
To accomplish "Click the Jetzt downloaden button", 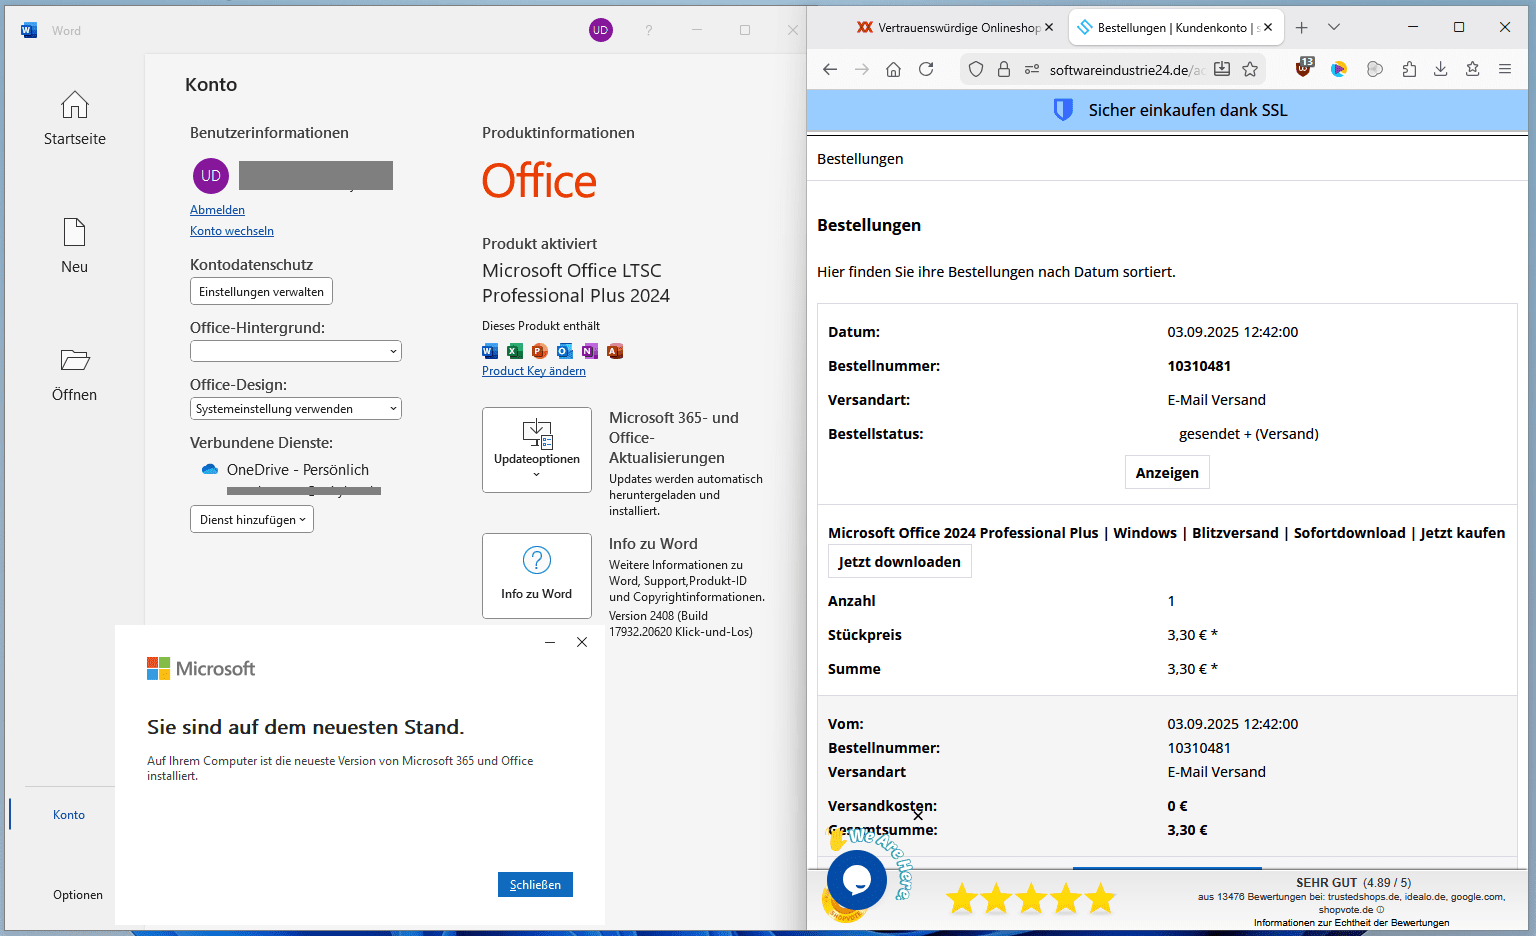I will pyautogui.click(x=899, y=562).
